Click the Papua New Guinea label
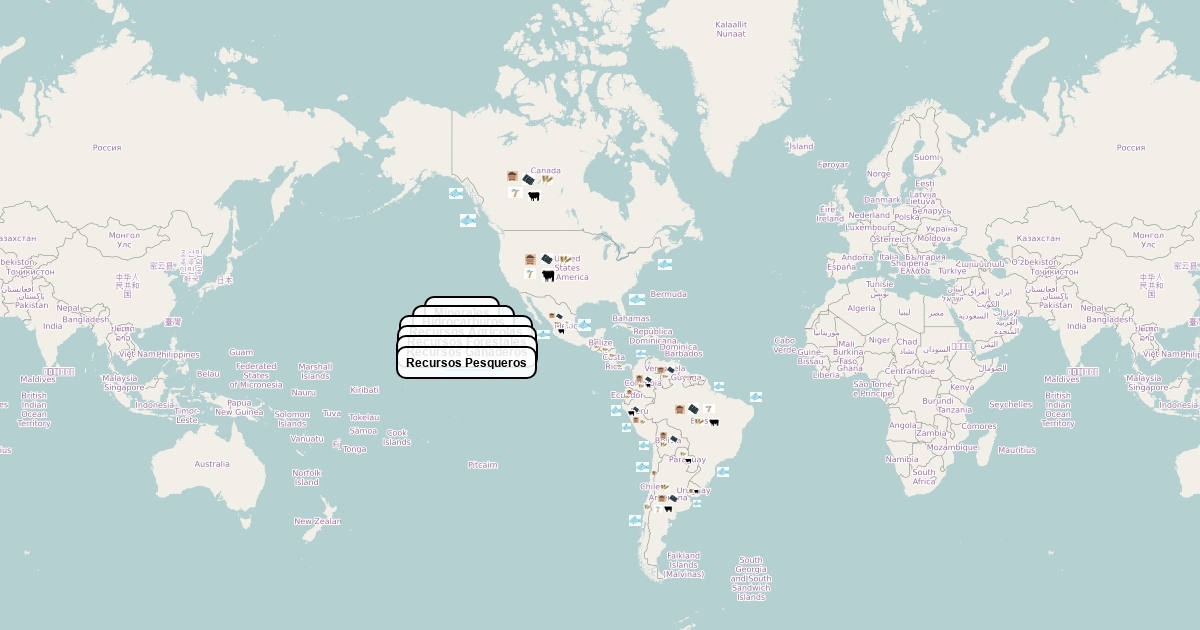The image size is (1200, 630). [x=239, y=407]
